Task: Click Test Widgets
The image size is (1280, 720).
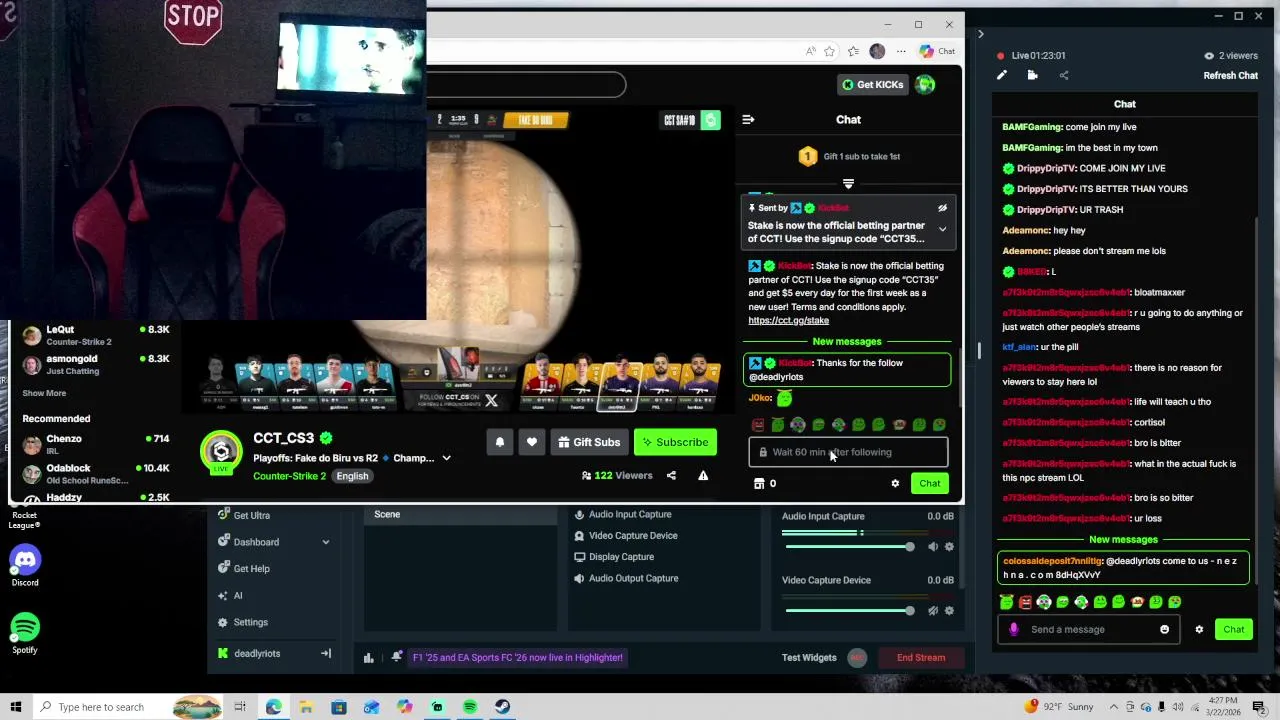Action: [x=809, y=658]
